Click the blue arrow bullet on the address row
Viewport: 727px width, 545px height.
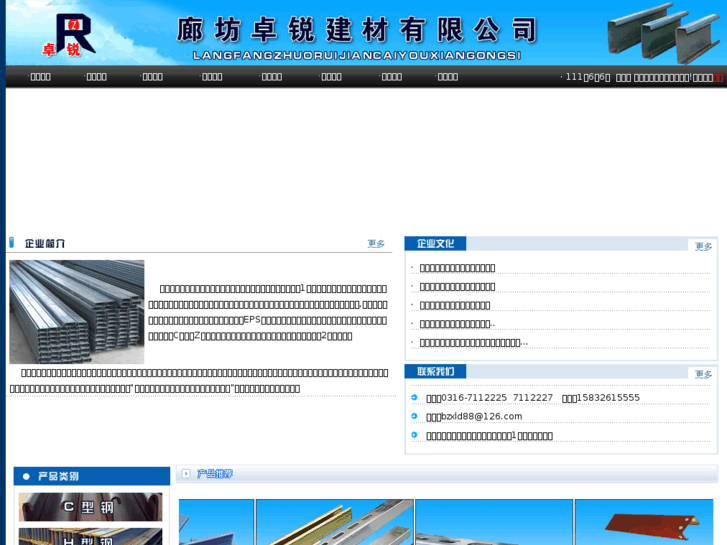415,435
